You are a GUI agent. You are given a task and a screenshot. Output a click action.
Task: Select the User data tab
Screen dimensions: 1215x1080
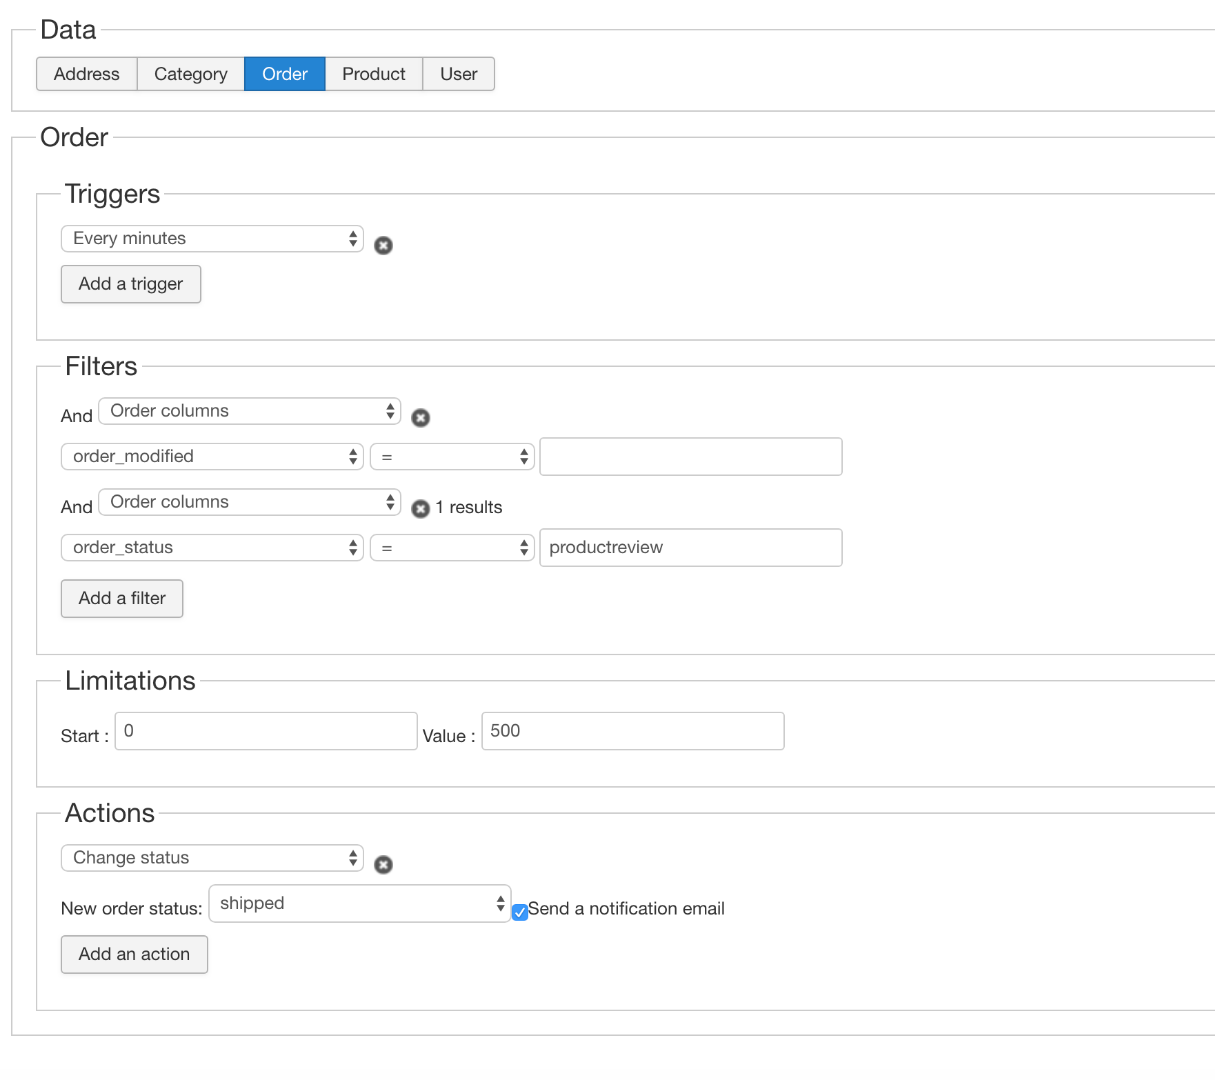[459, 74]
